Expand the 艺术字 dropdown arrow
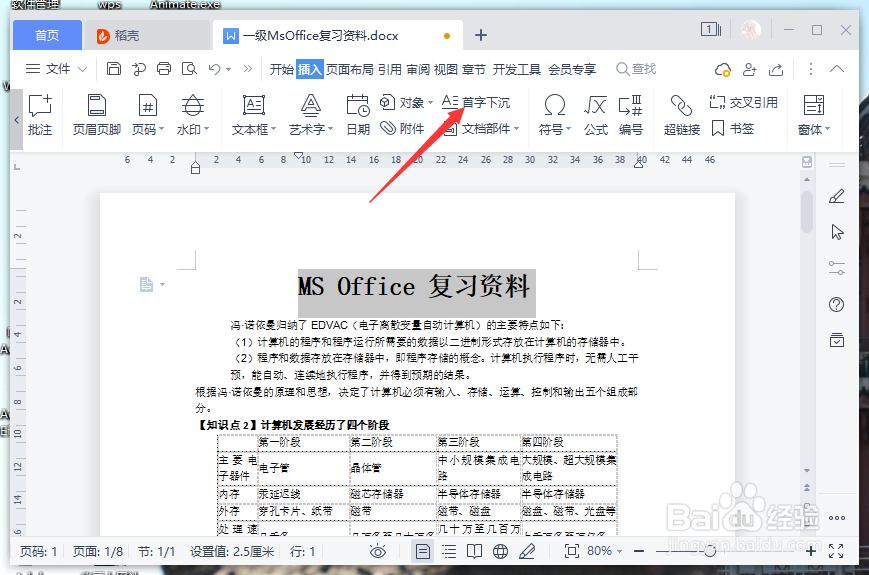 330,129
